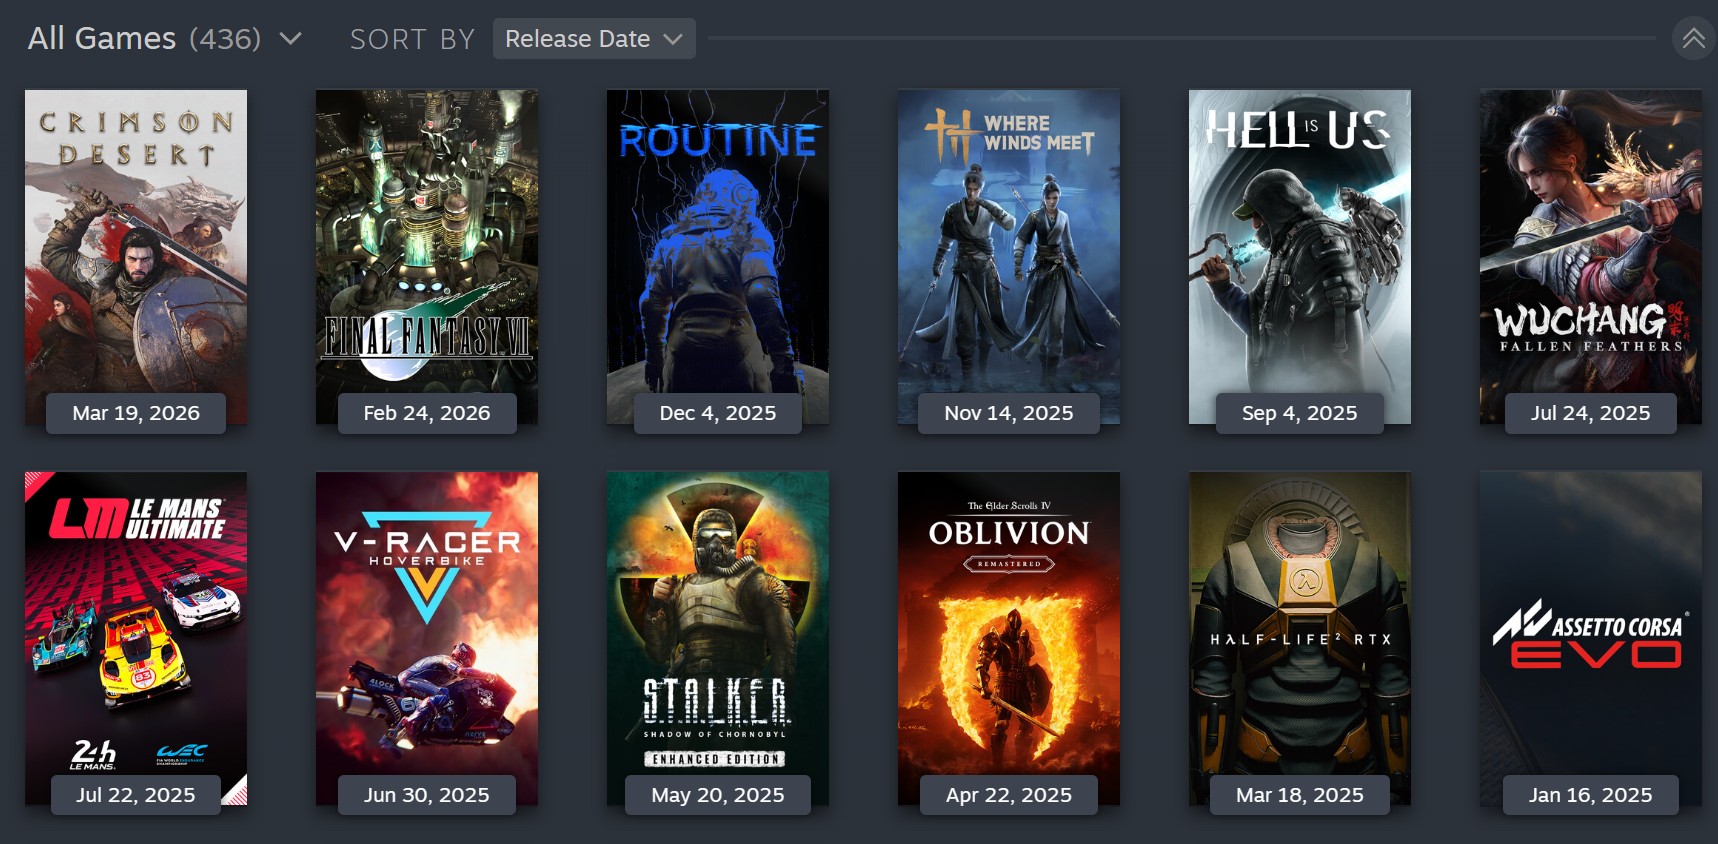Select the V-Racer Hoverbike cover
Viewport: 1718px width, 844px height.
(x=427, y=638)
